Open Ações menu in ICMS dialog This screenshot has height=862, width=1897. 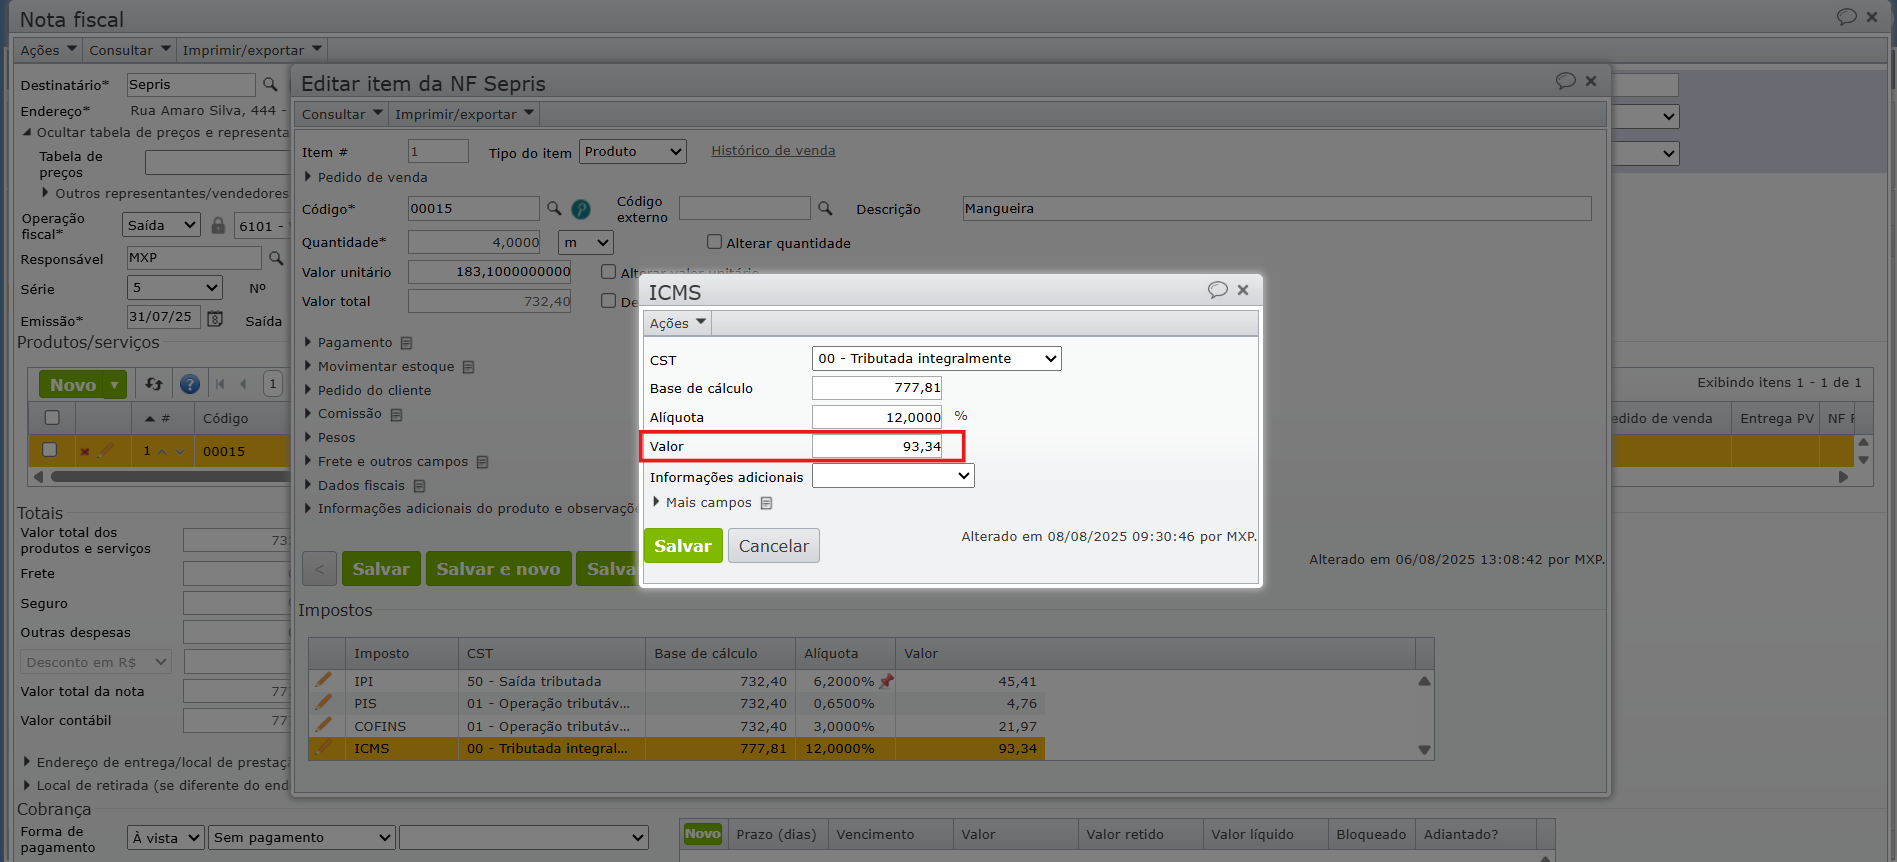[678, 323]
